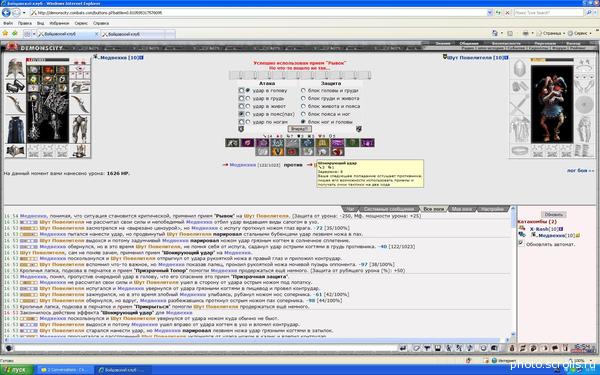Image resolution: width=600 pixels, height=375 pixels.
Task: Switch to second 'Бойцовский клуб' browser tab
Action: pyautogui.click(x=134, y=34)
